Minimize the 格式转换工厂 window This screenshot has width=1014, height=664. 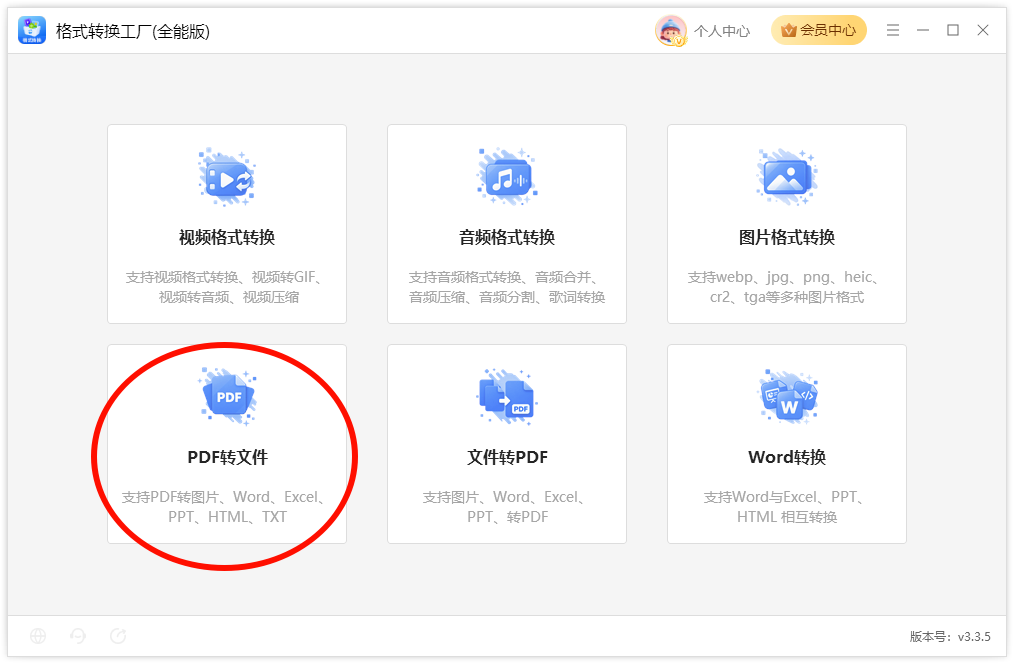pos(923,30)
